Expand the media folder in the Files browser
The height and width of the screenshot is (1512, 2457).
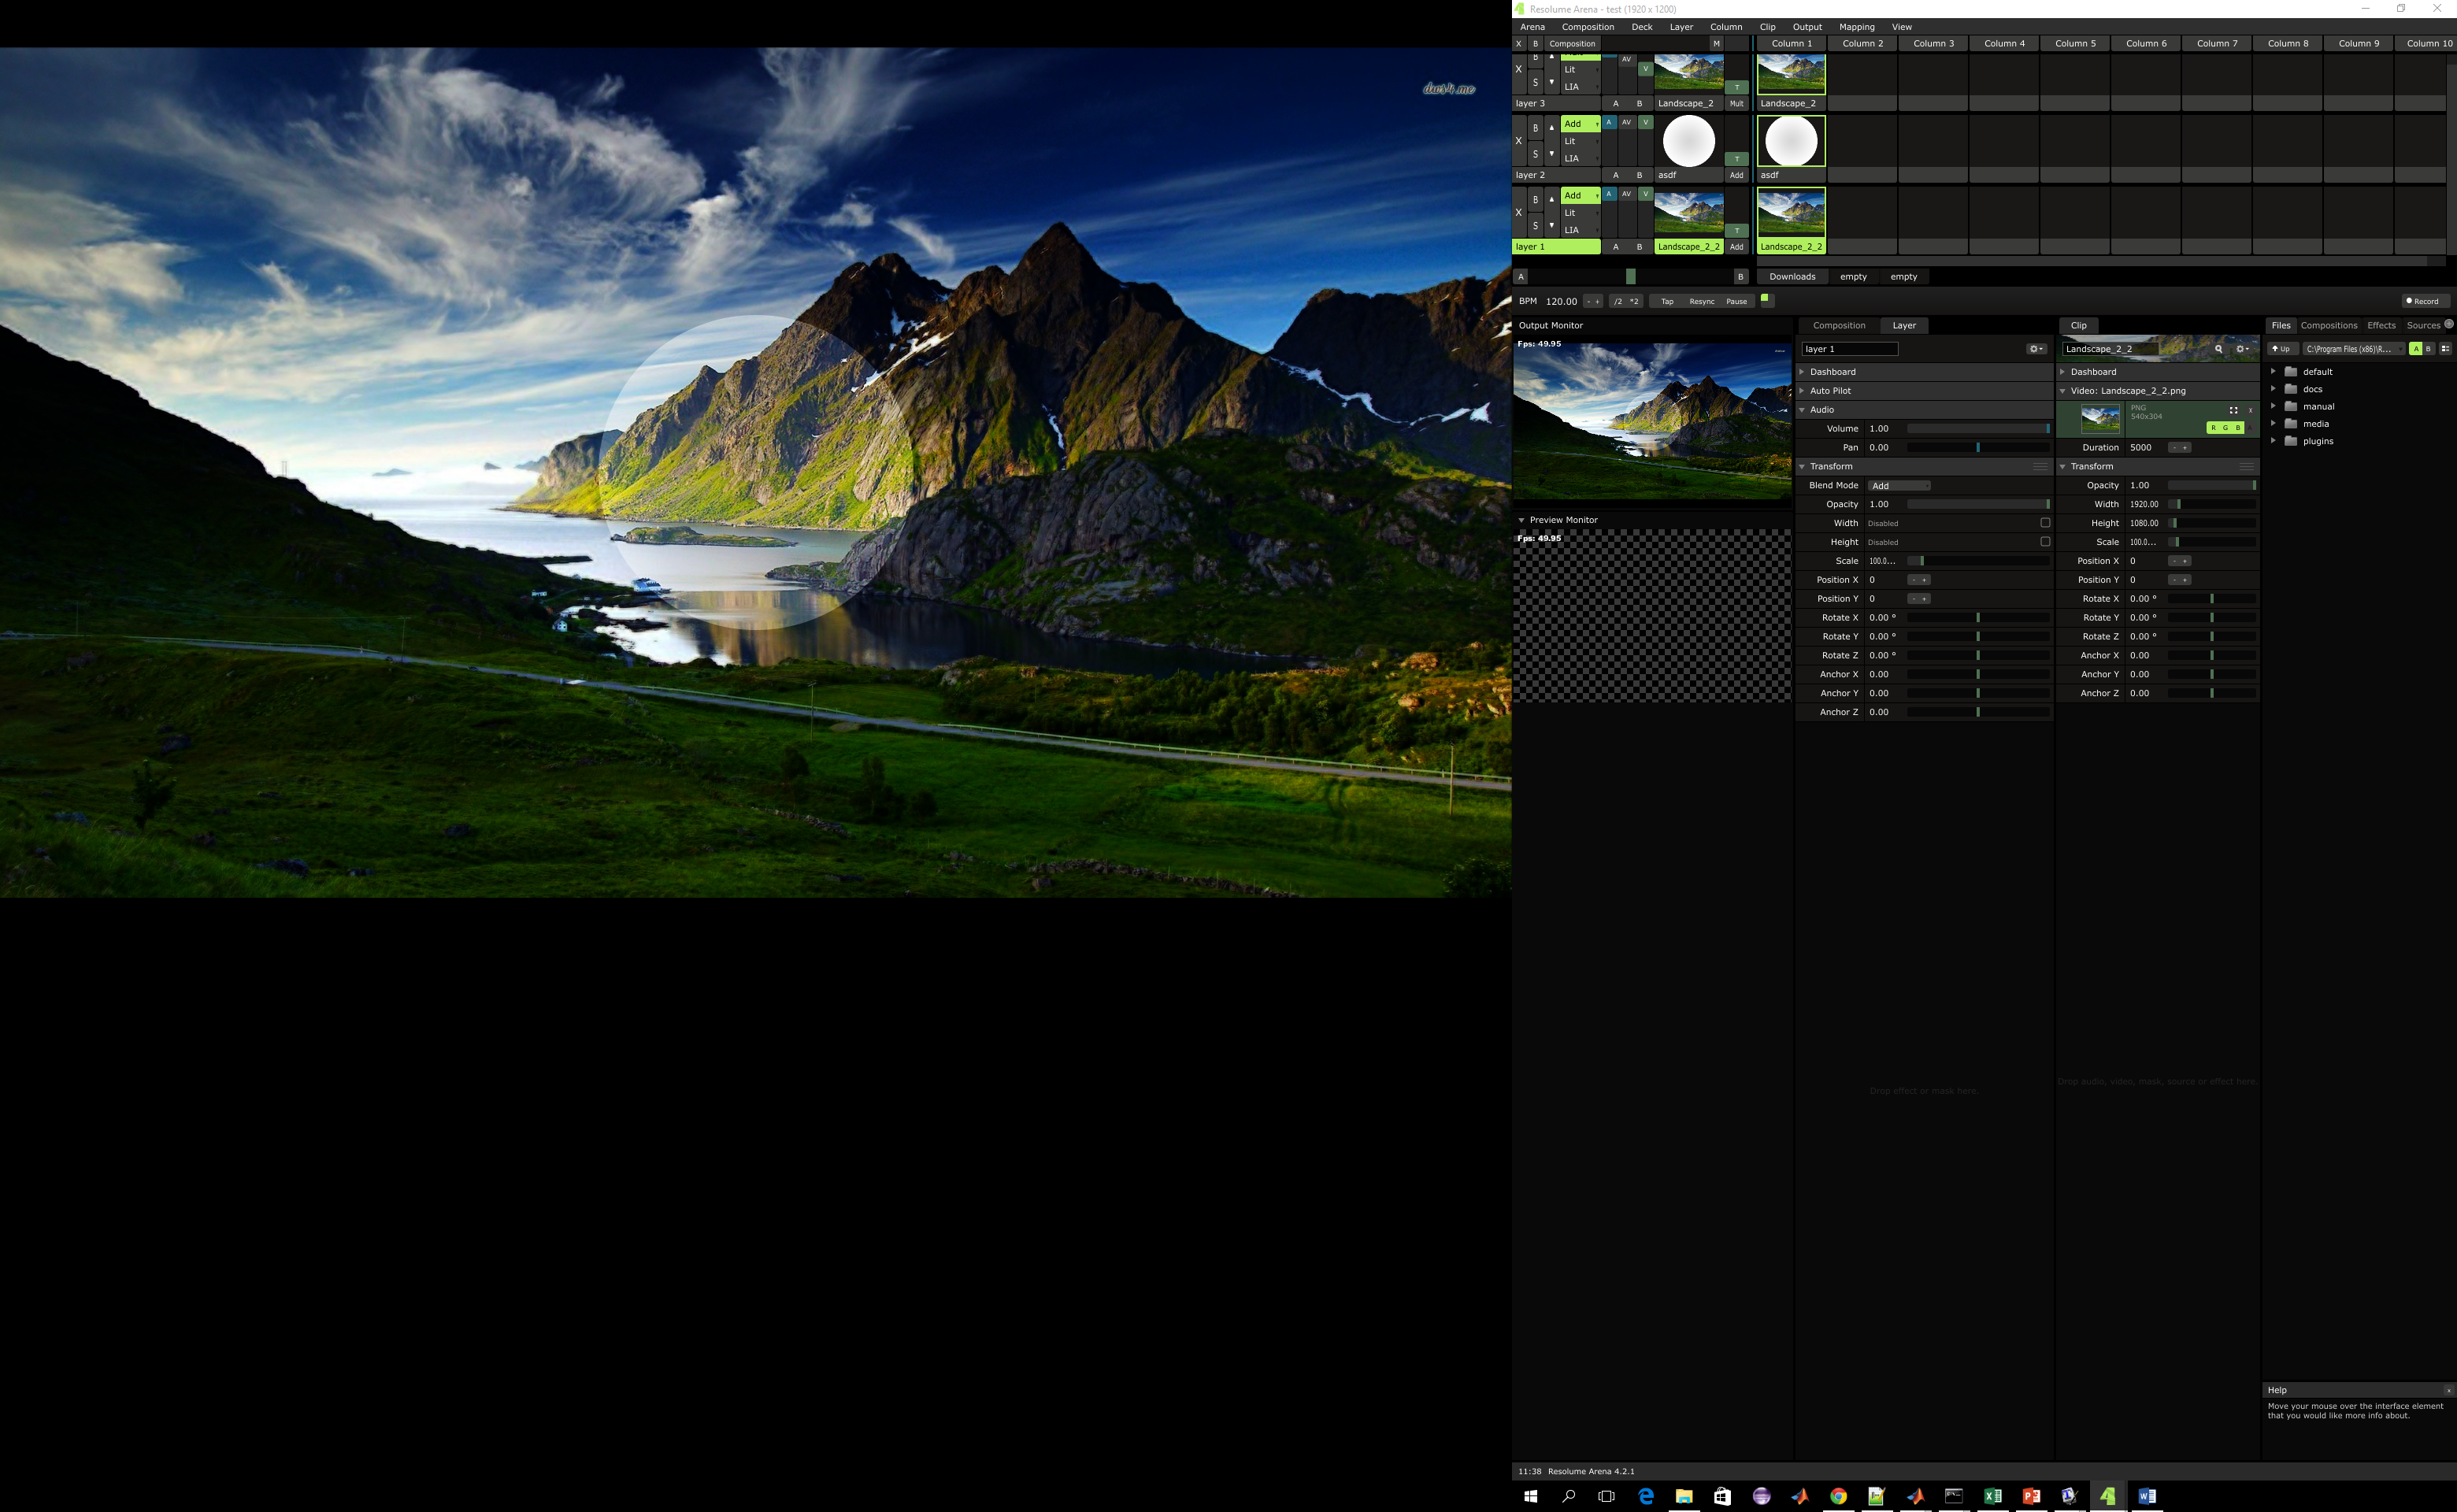pyautogui.click(x=2274, y=424)
